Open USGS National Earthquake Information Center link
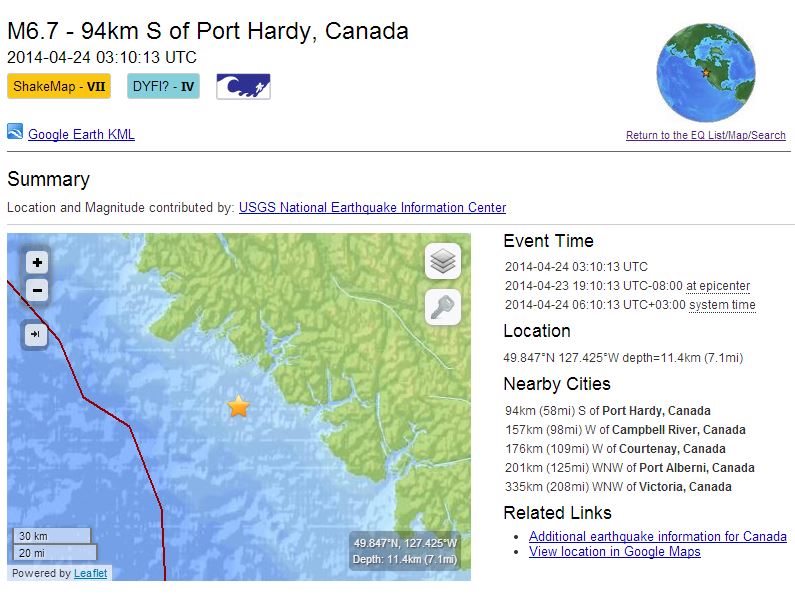This screenshot has height=599, width=795. point(372,208)
